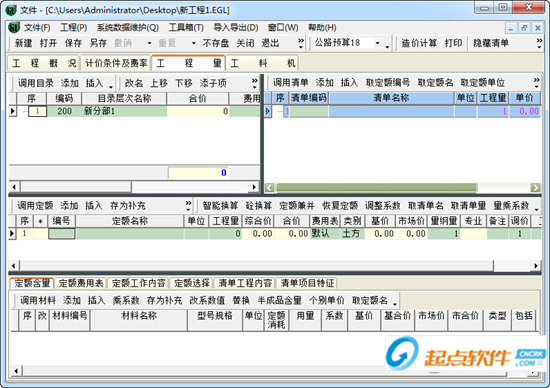Click 取定额编号 in list toolbar
550x388 pixels.
388,82
